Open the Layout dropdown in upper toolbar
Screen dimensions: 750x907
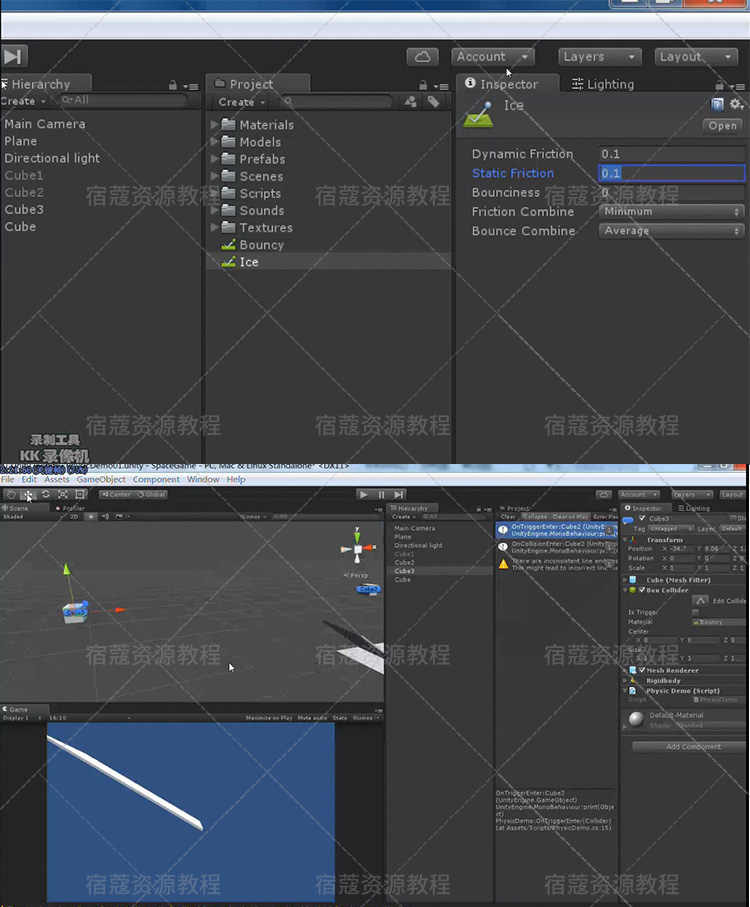click(x=696, y=57)
